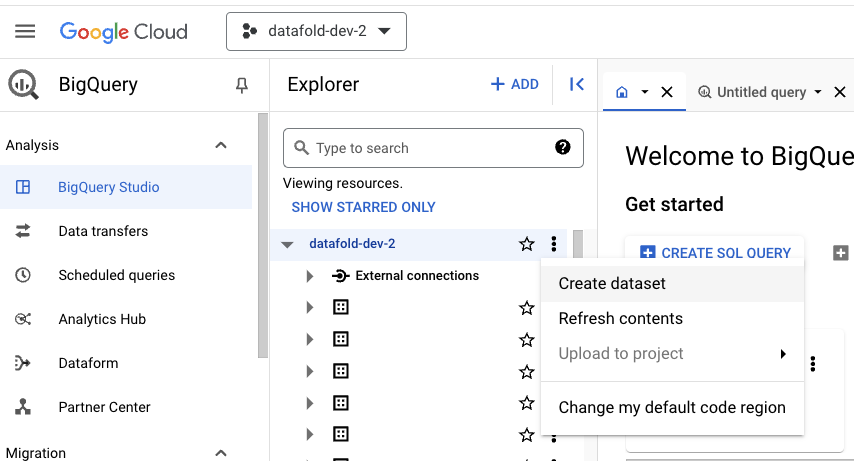Open BigQuery Studio
This screenshot has height=461, width=854.
[126, 187]
